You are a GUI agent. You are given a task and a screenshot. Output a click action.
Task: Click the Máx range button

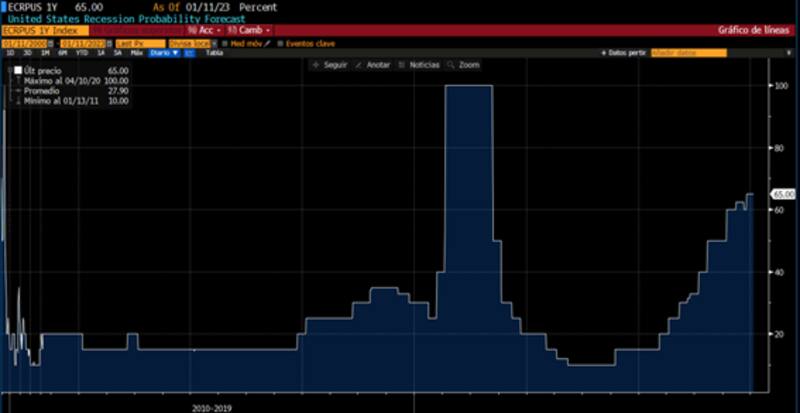click(136, 52)
